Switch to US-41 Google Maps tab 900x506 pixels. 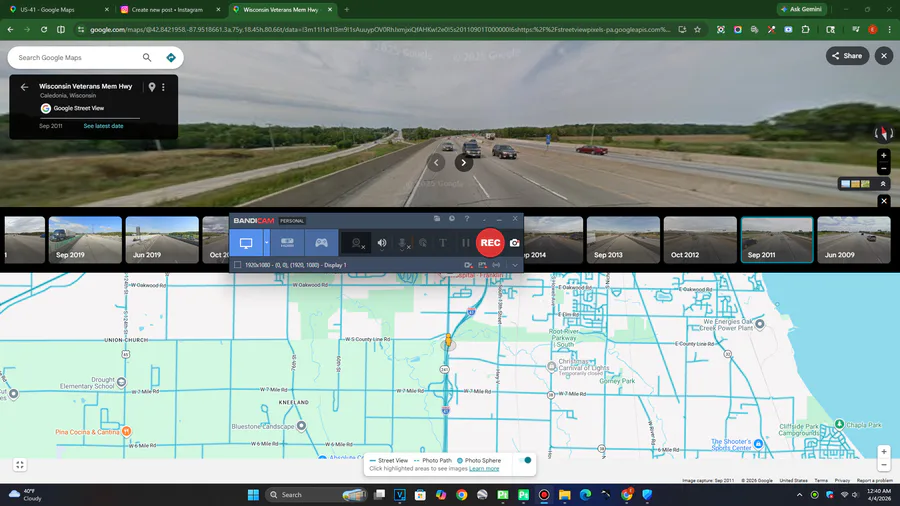(57, 10)
